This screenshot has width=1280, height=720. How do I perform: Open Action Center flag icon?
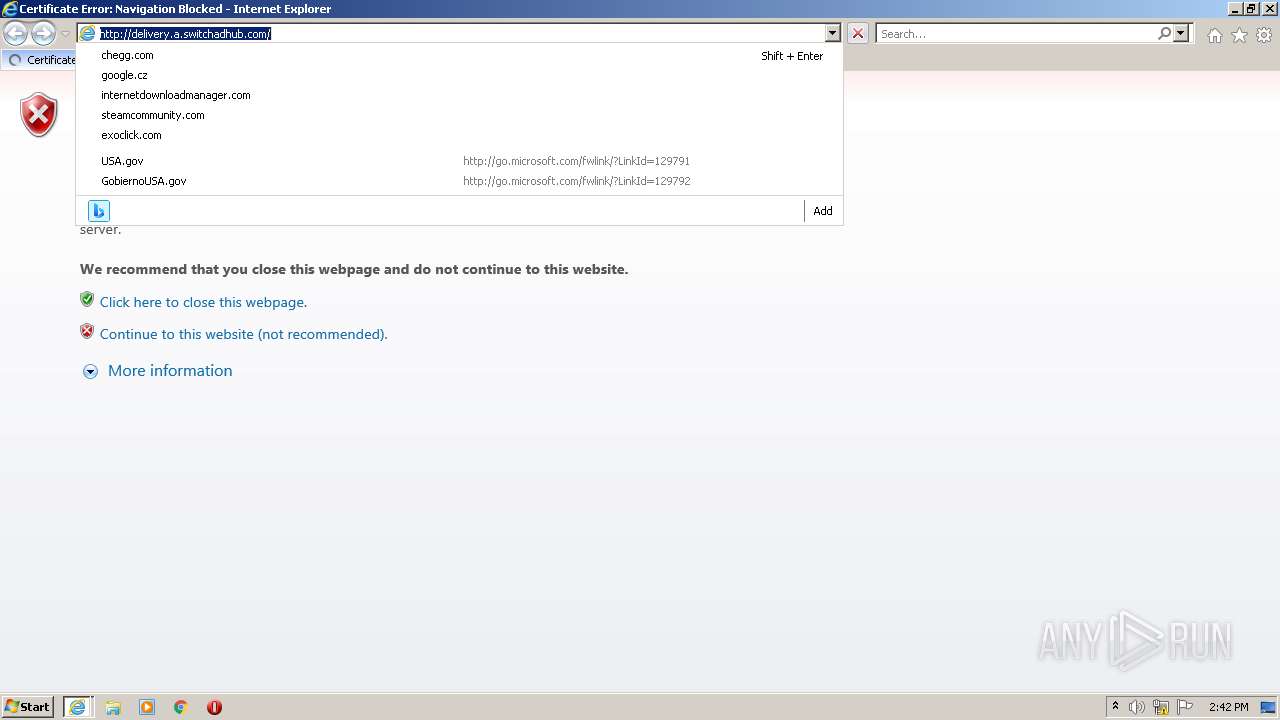[x=1185, y=707]
